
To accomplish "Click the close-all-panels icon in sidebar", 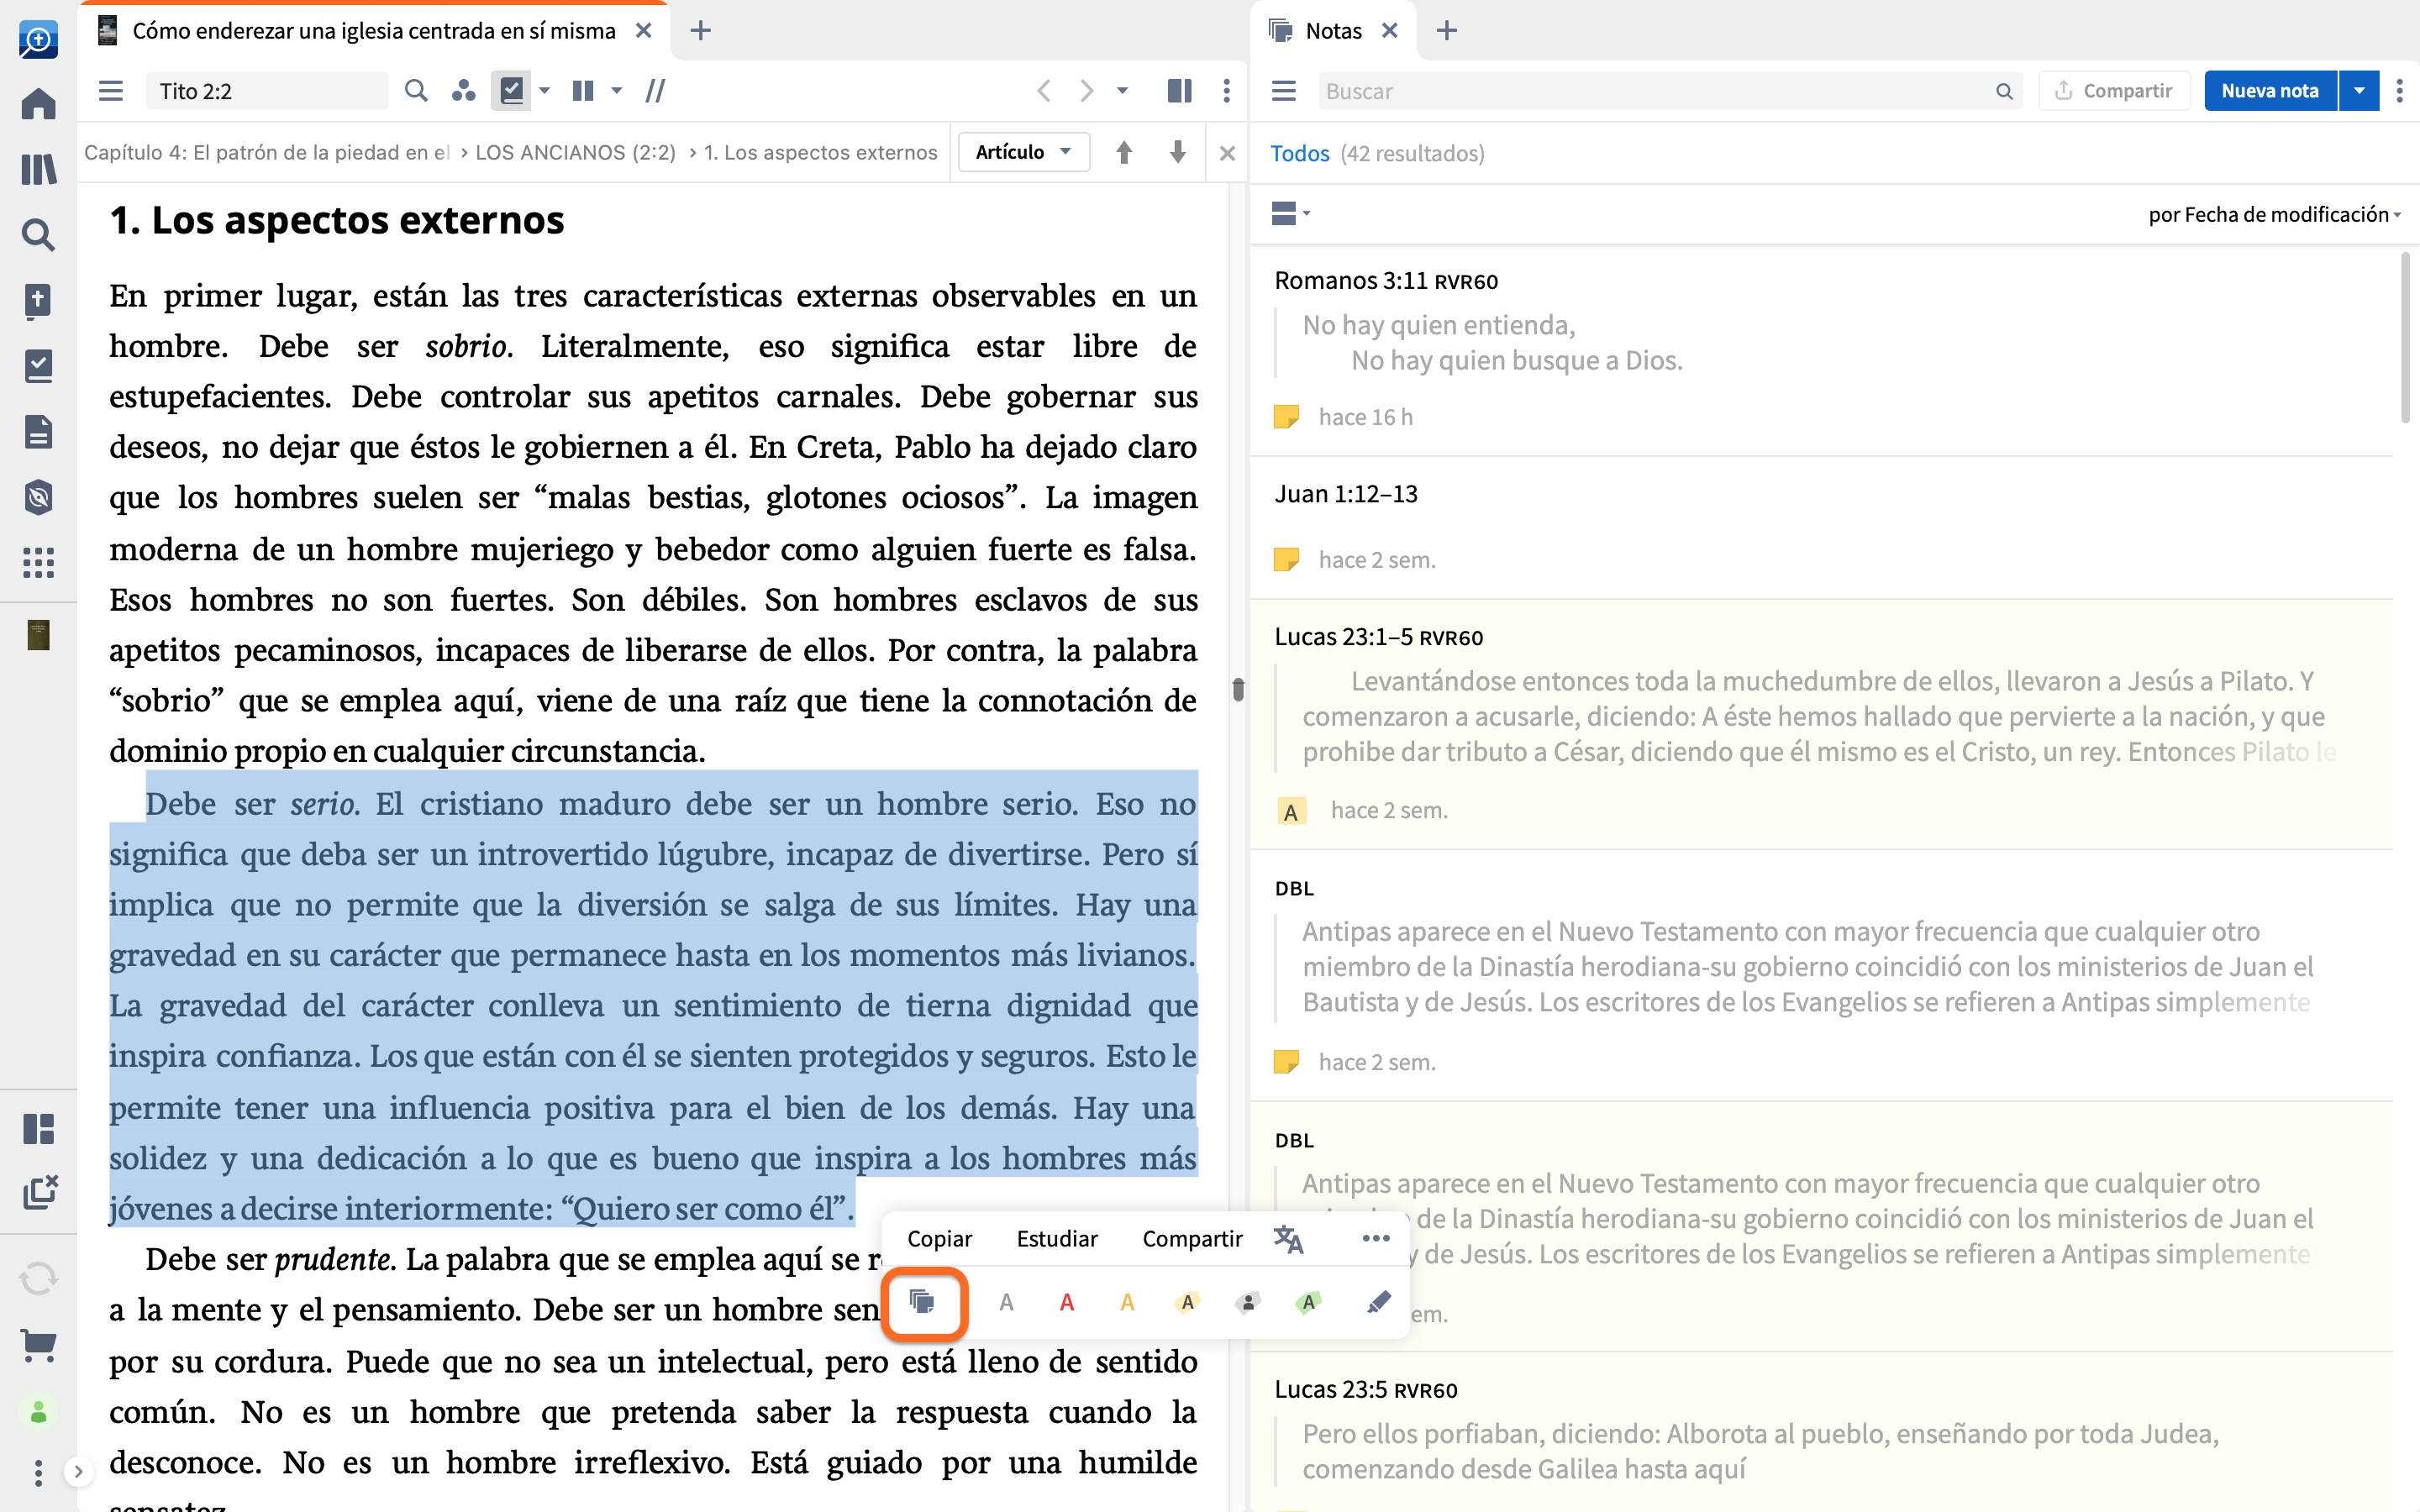I will click(x=40, y=1191).
